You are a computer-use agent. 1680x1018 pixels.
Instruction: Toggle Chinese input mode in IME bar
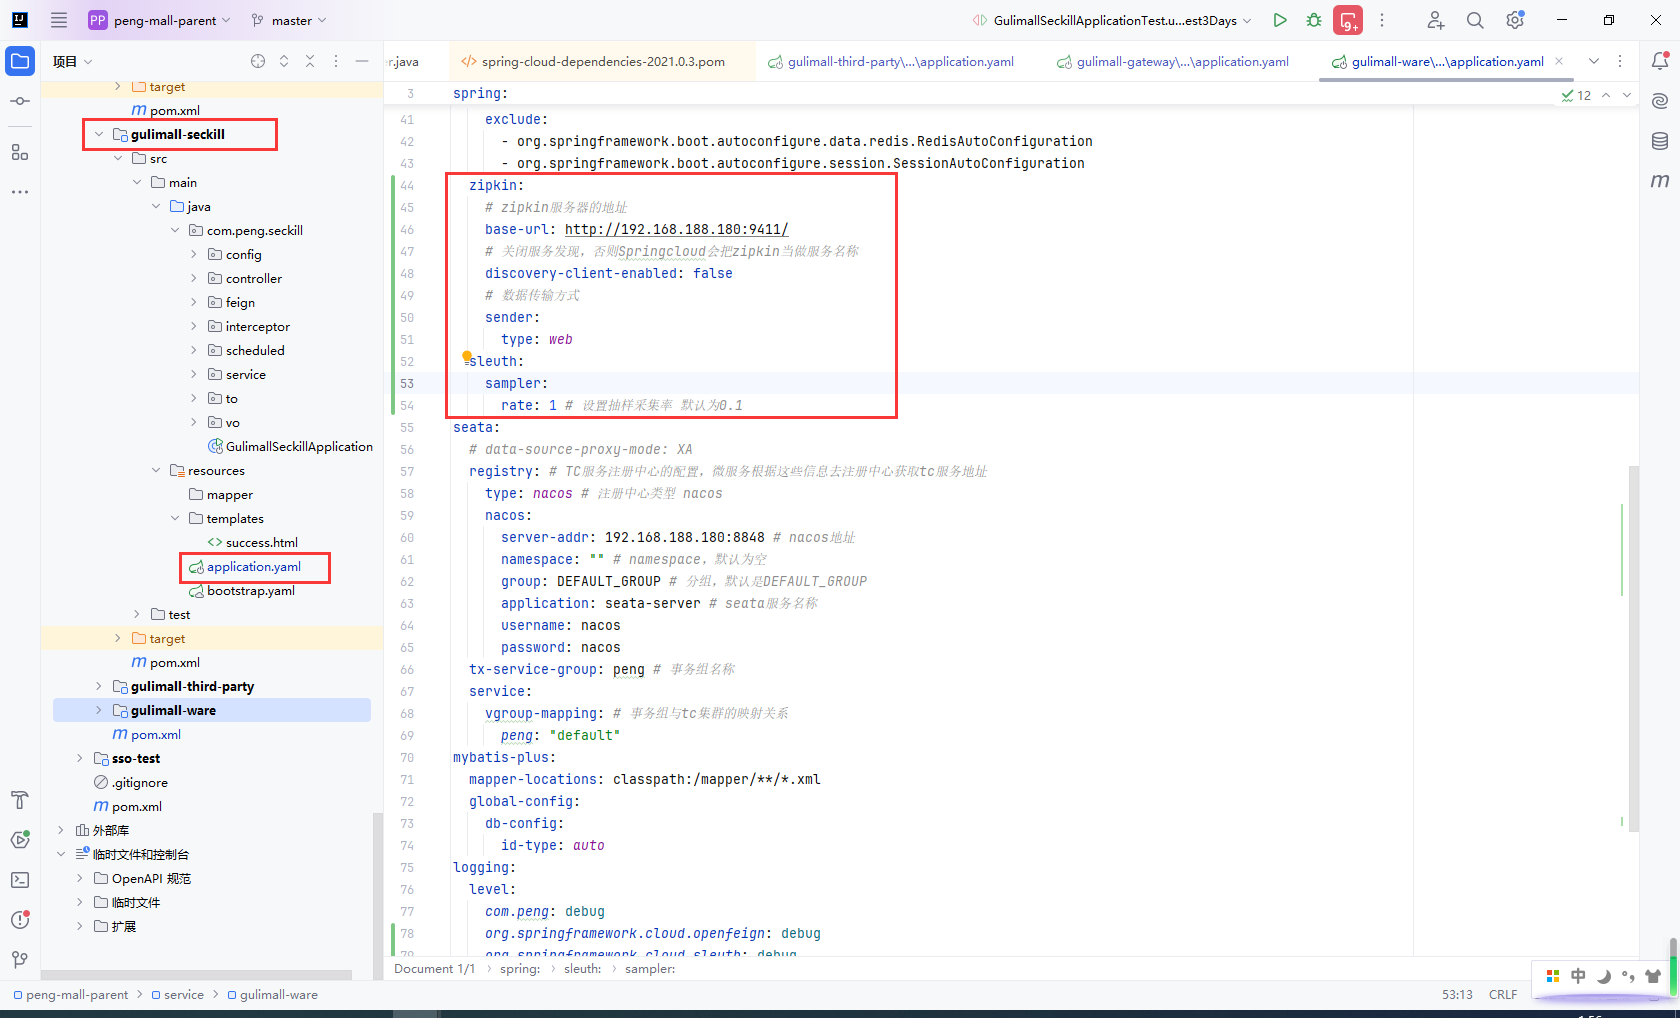coord(1578,976)
